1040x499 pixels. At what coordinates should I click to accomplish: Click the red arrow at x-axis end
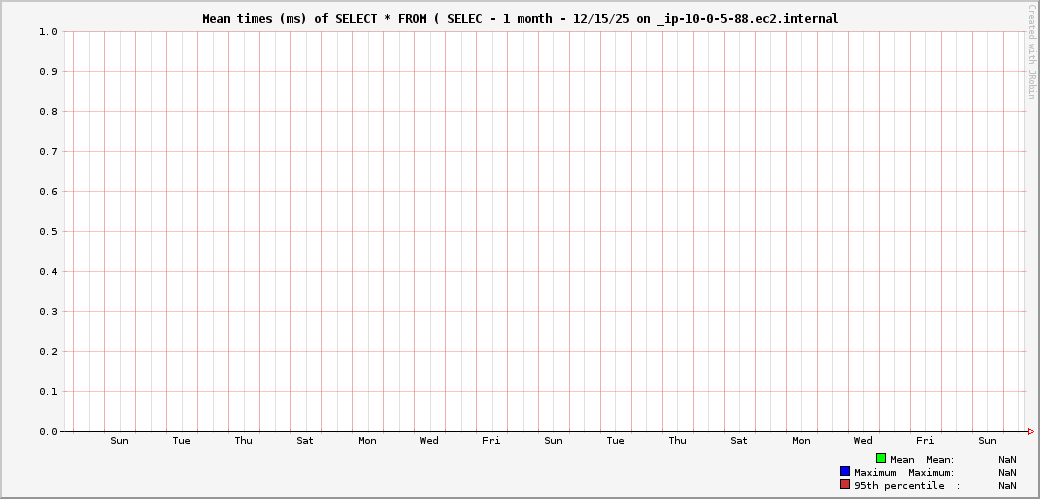(1030, 431)
